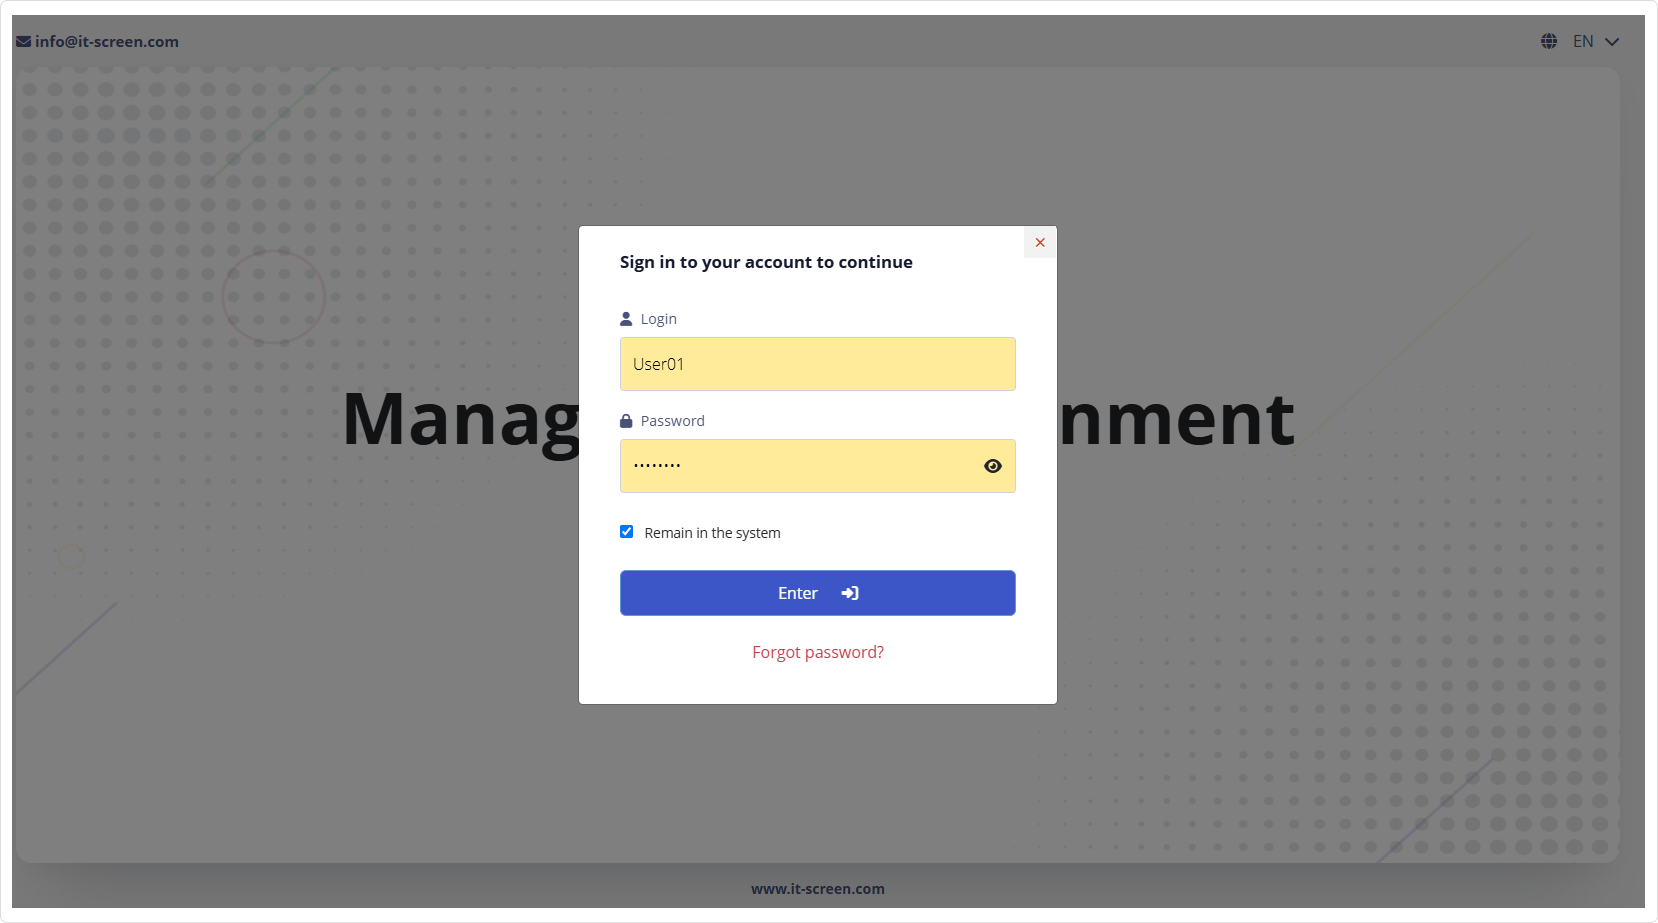Click the EN language label in the header
The height and width of the screenshot is (923, 1658).
(x=1583, y=41)
